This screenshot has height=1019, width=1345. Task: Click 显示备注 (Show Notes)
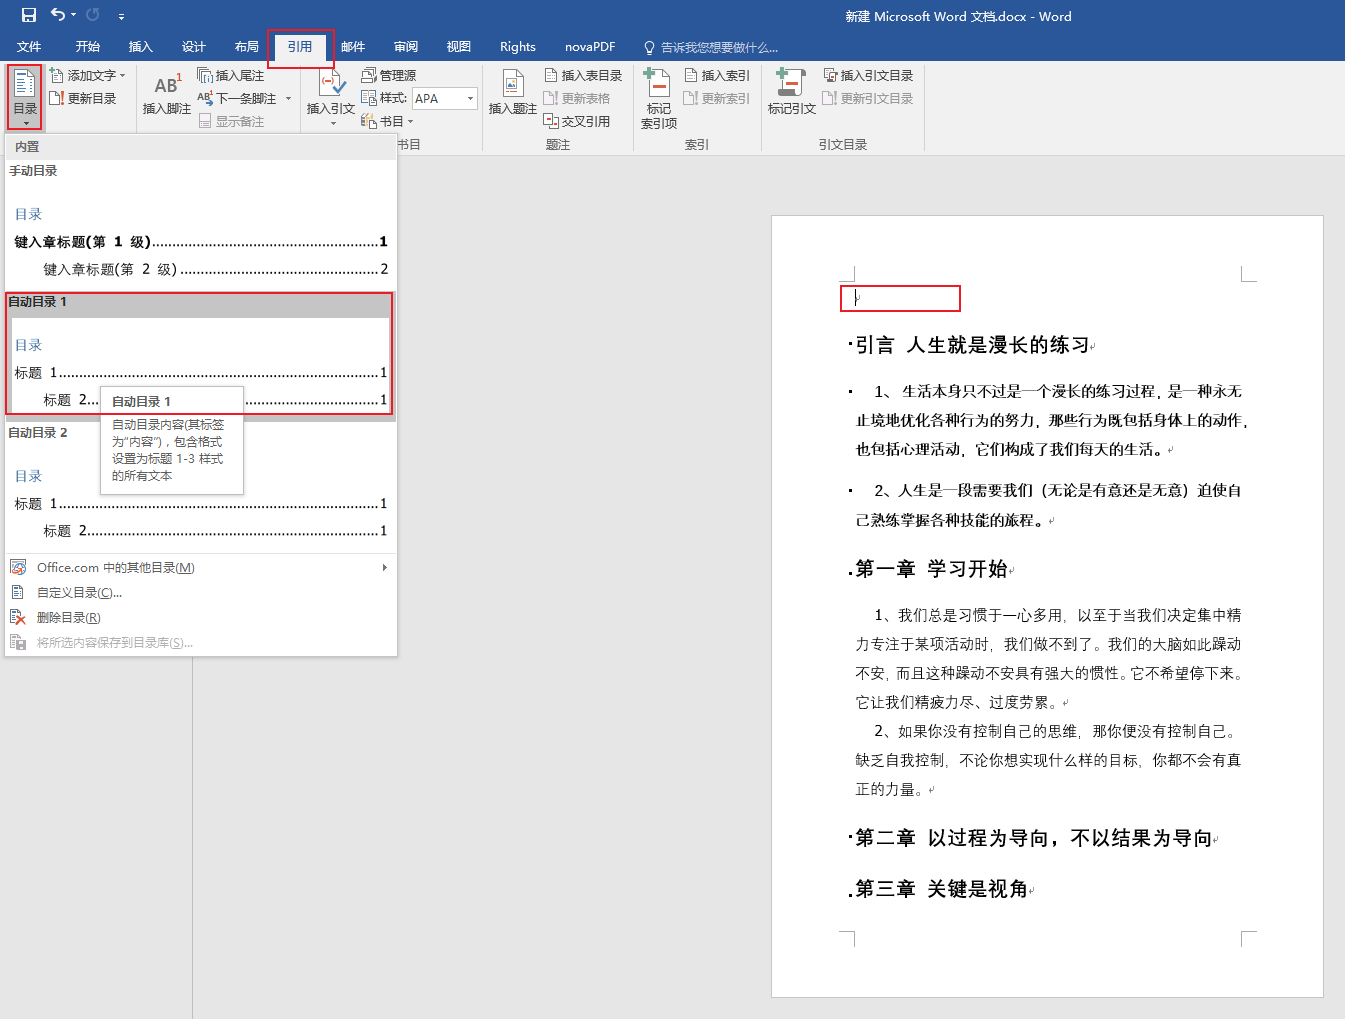tap(232, 122)
